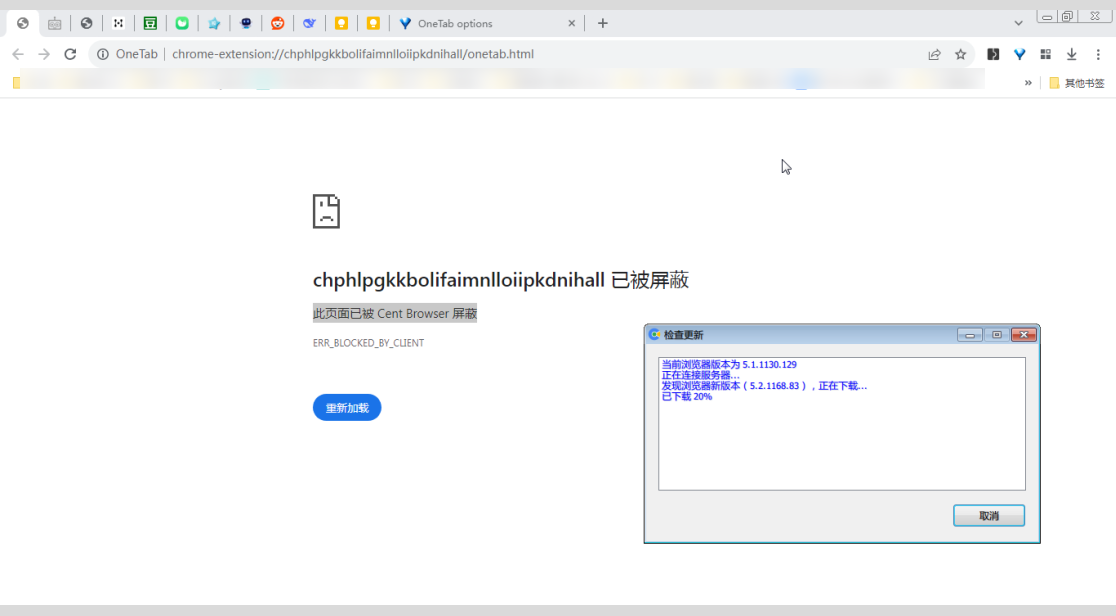Screen dimensions: 1116x616
Task: Expand the tab search chevron
Action: pos(1018,24)
